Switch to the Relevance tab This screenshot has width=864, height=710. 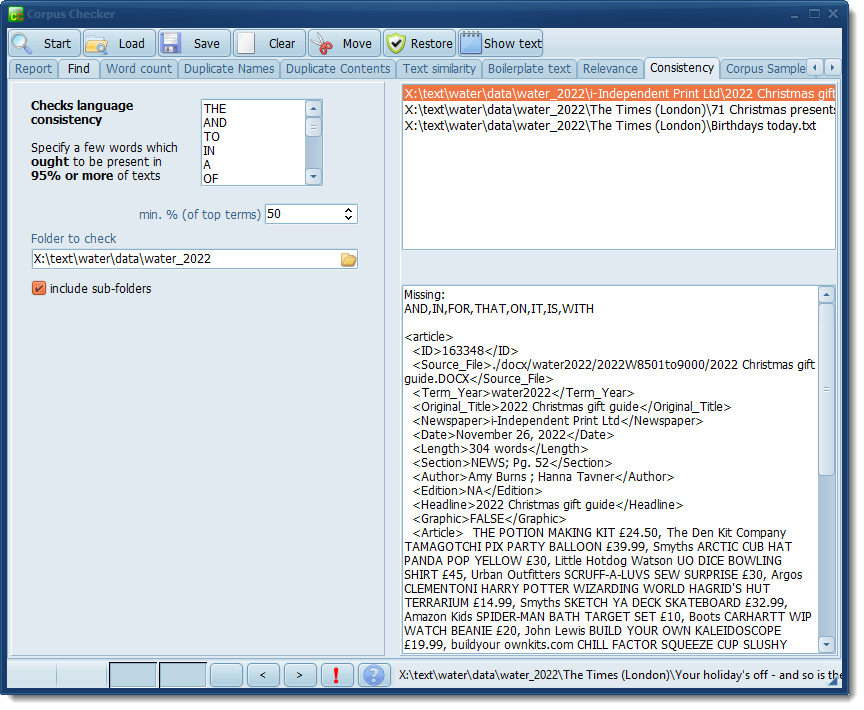pos(611,69)
